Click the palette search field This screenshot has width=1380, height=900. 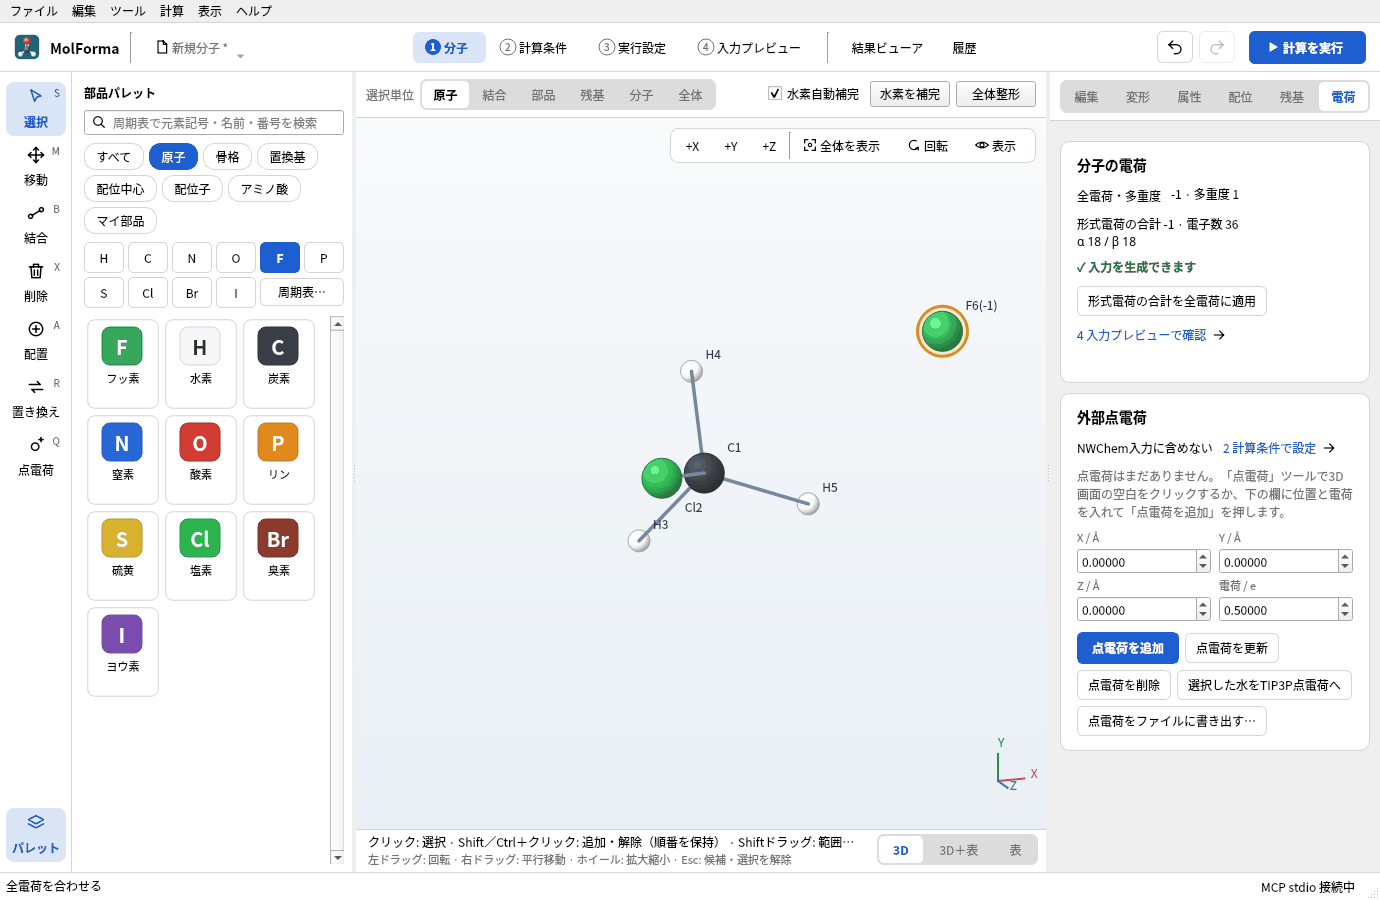coord(214,122)
